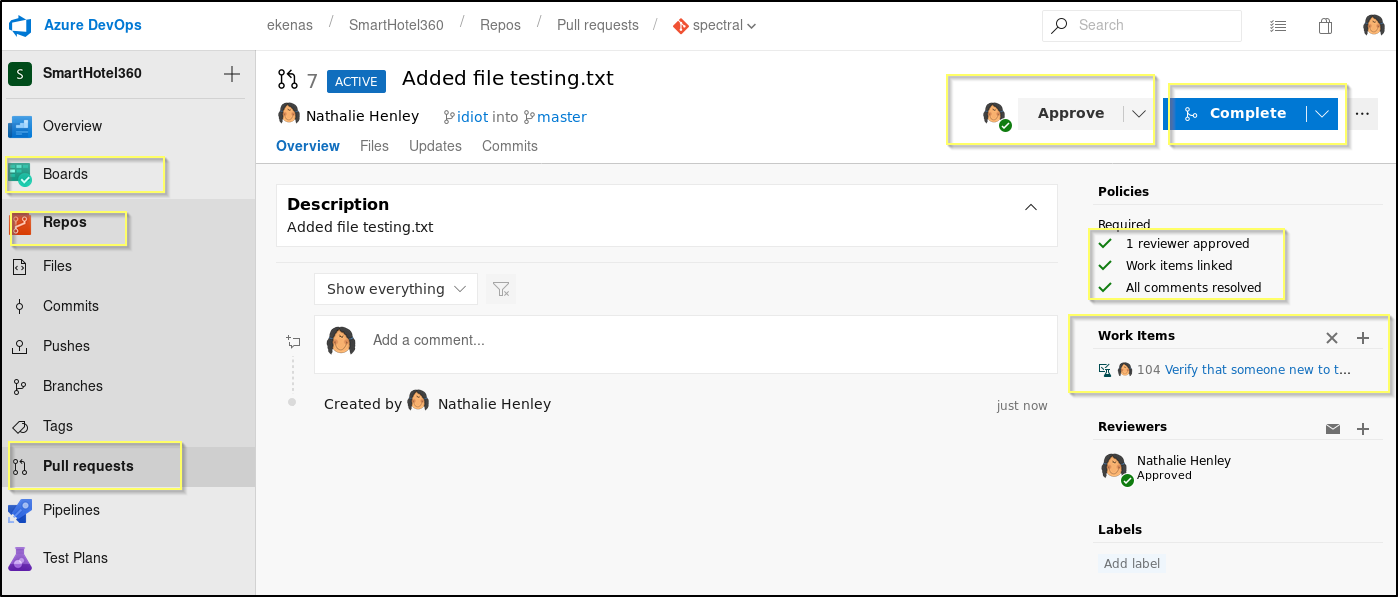Image resolution: width=1398 pixels, height=597 pixels.
Task: Add a work item with plus icon
Action: click(x=1362, y=338)
